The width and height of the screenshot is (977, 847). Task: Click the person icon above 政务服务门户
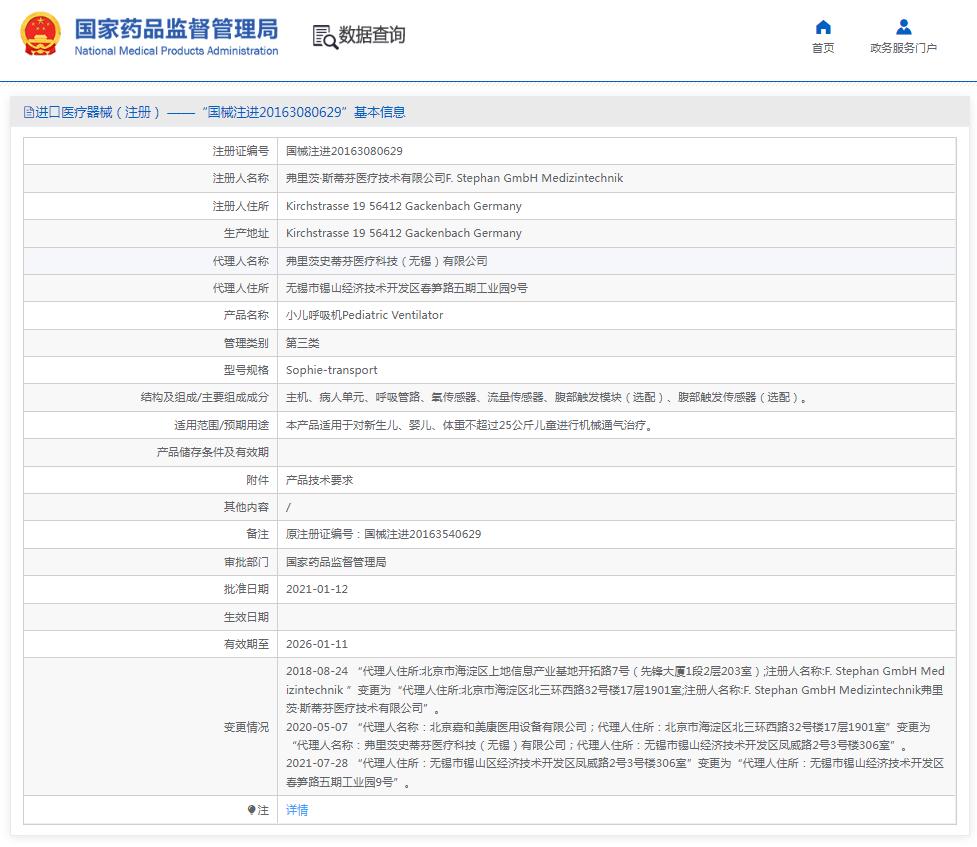tap(903, 25)
